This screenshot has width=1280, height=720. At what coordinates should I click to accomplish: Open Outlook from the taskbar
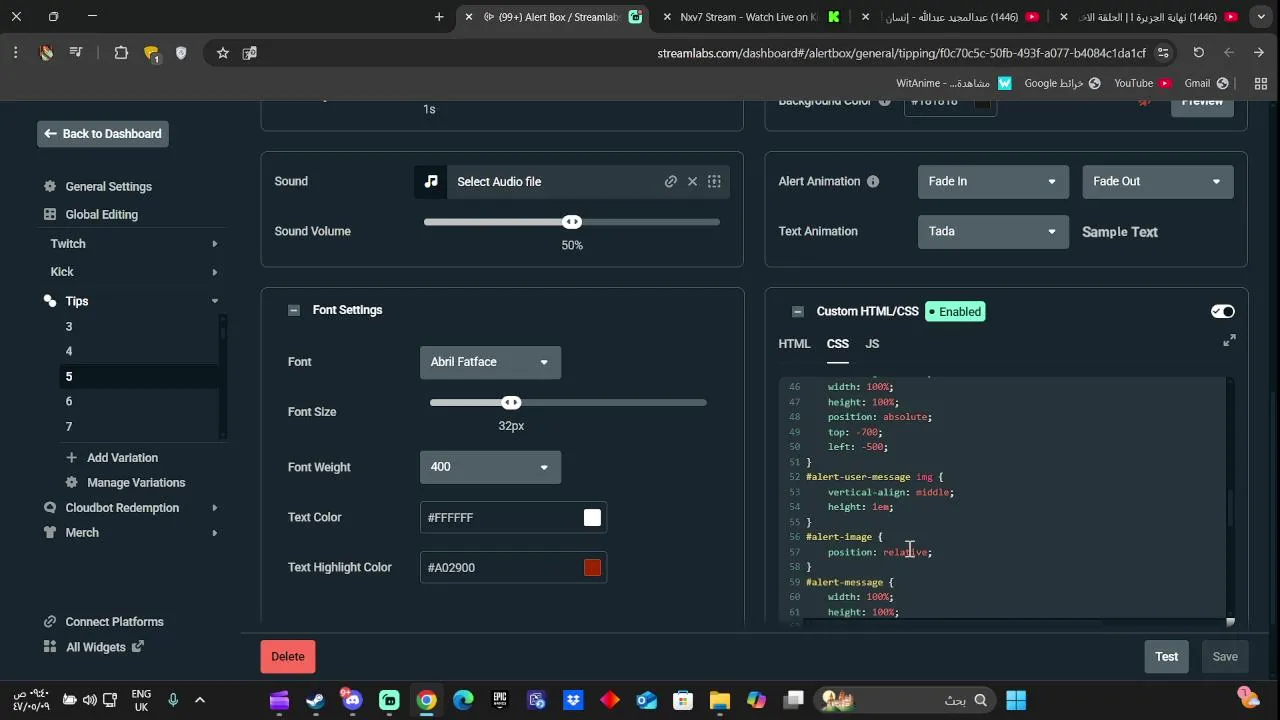click(646, 700)
